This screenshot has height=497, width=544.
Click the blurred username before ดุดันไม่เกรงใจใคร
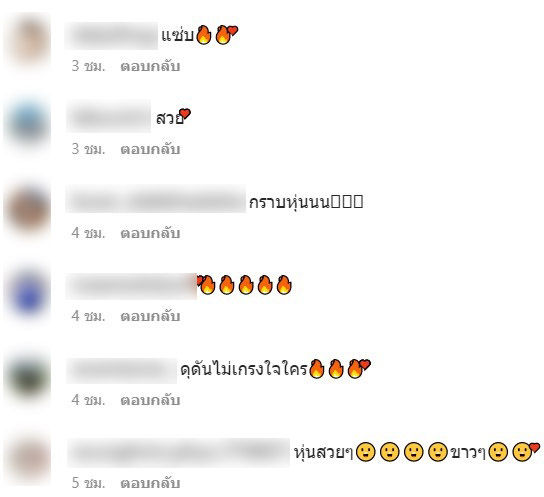click(121, 371)
